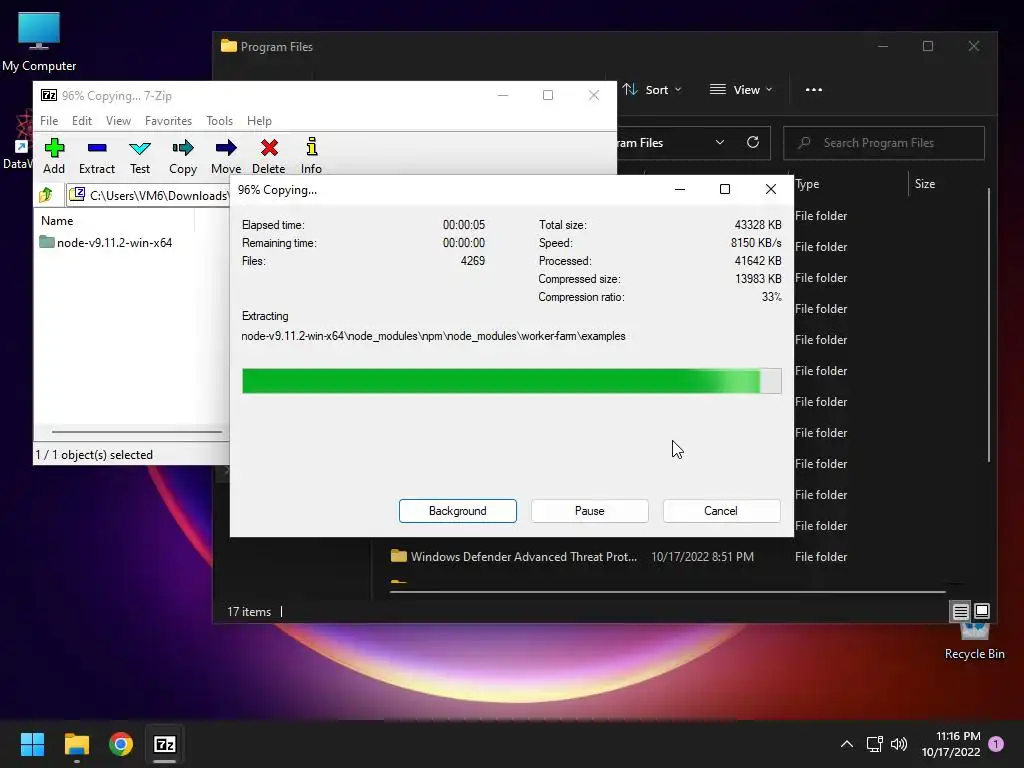1024x768 pixels.
Task: Click the 7-Zip address path field
Action: point(148,195)
